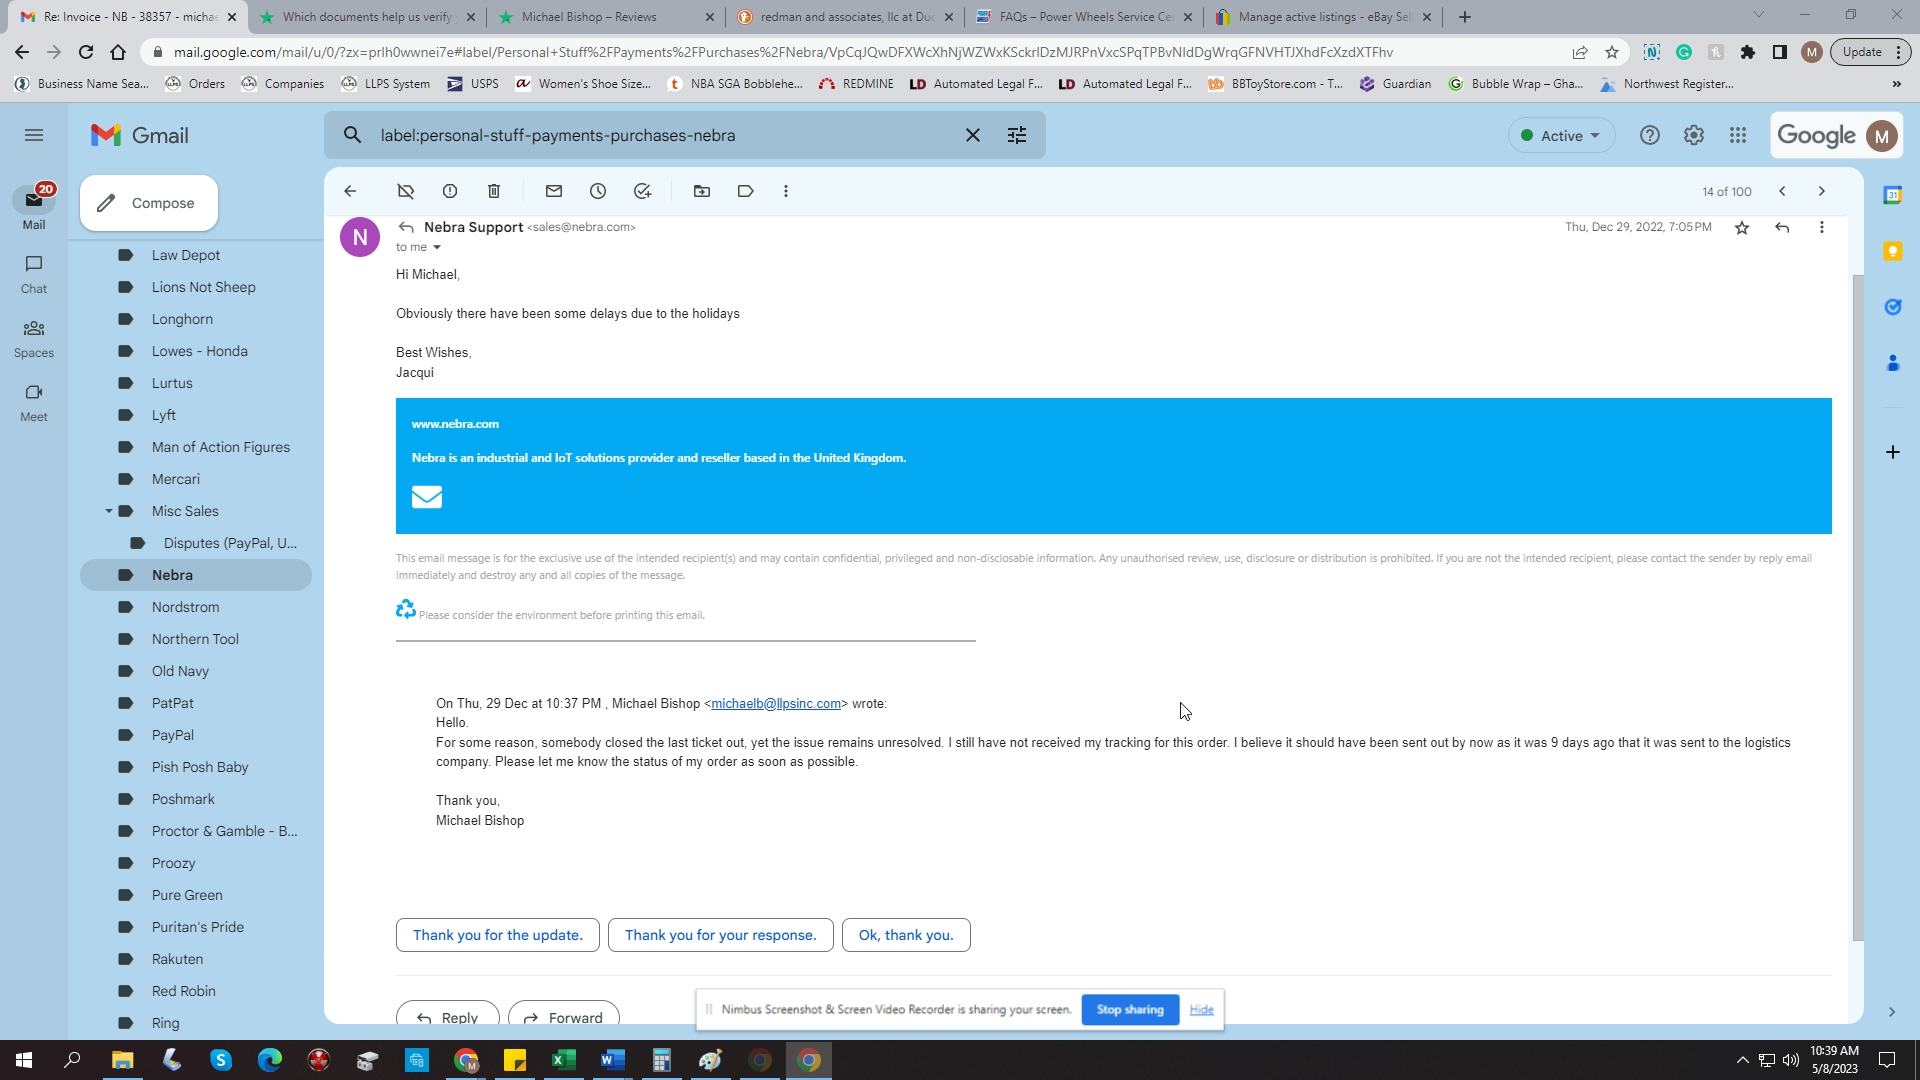The image size is (1920, 1080).
Task: Mark the email as unread
Action: 554,191
